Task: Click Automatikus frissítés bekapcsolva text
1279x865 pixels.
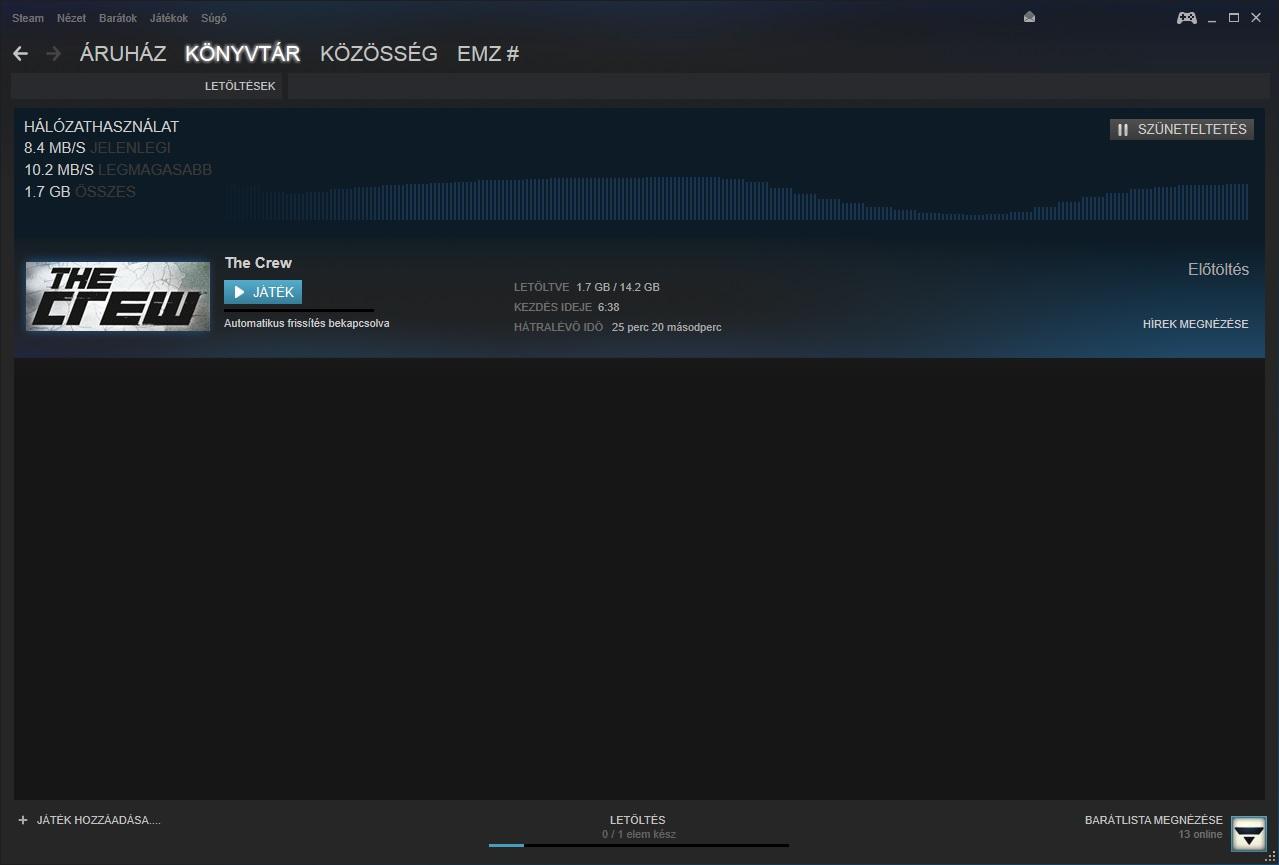Action: 307,323
